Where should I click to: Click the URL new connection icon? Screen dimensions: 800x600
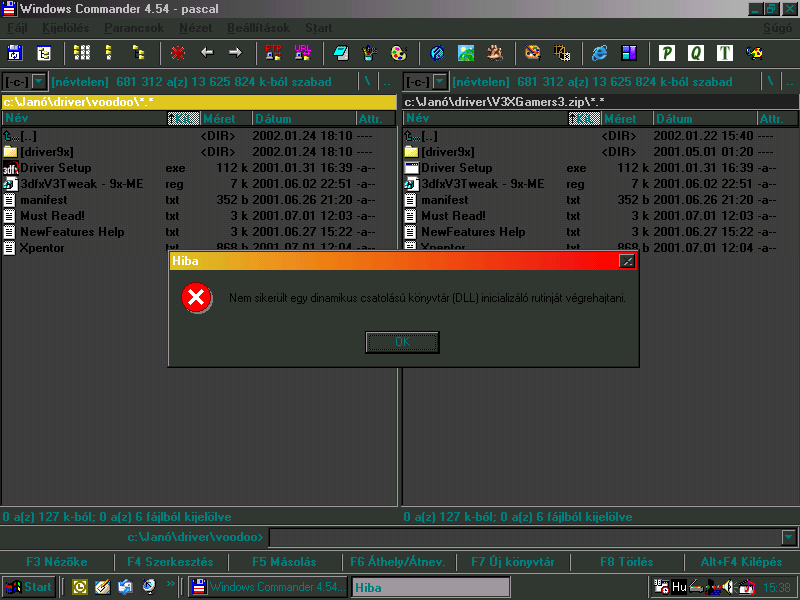[301, 53]
